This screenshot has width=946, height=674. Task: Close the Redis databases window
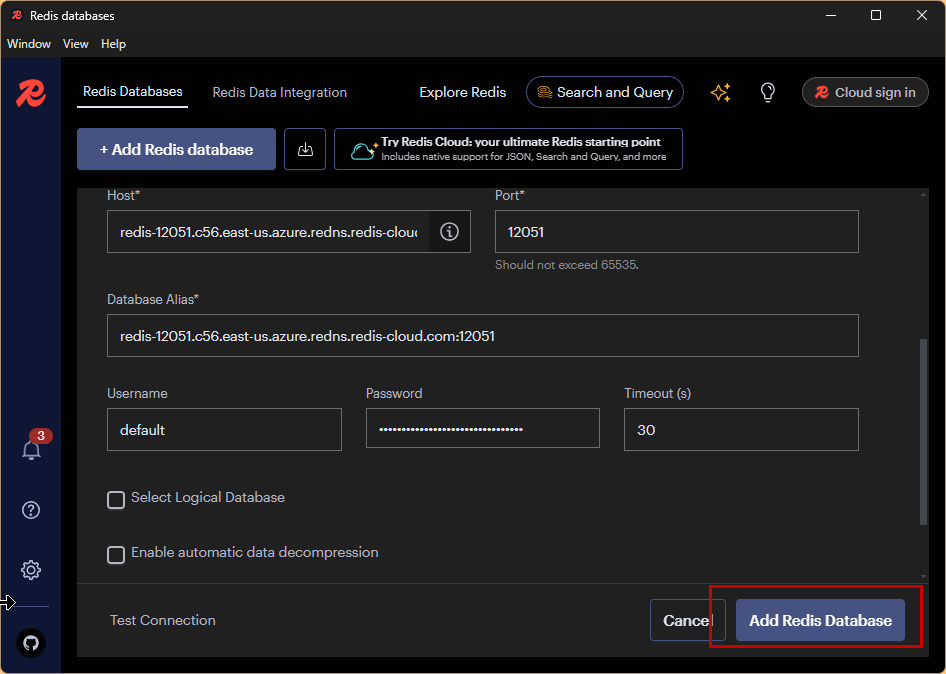click(922, 15)
